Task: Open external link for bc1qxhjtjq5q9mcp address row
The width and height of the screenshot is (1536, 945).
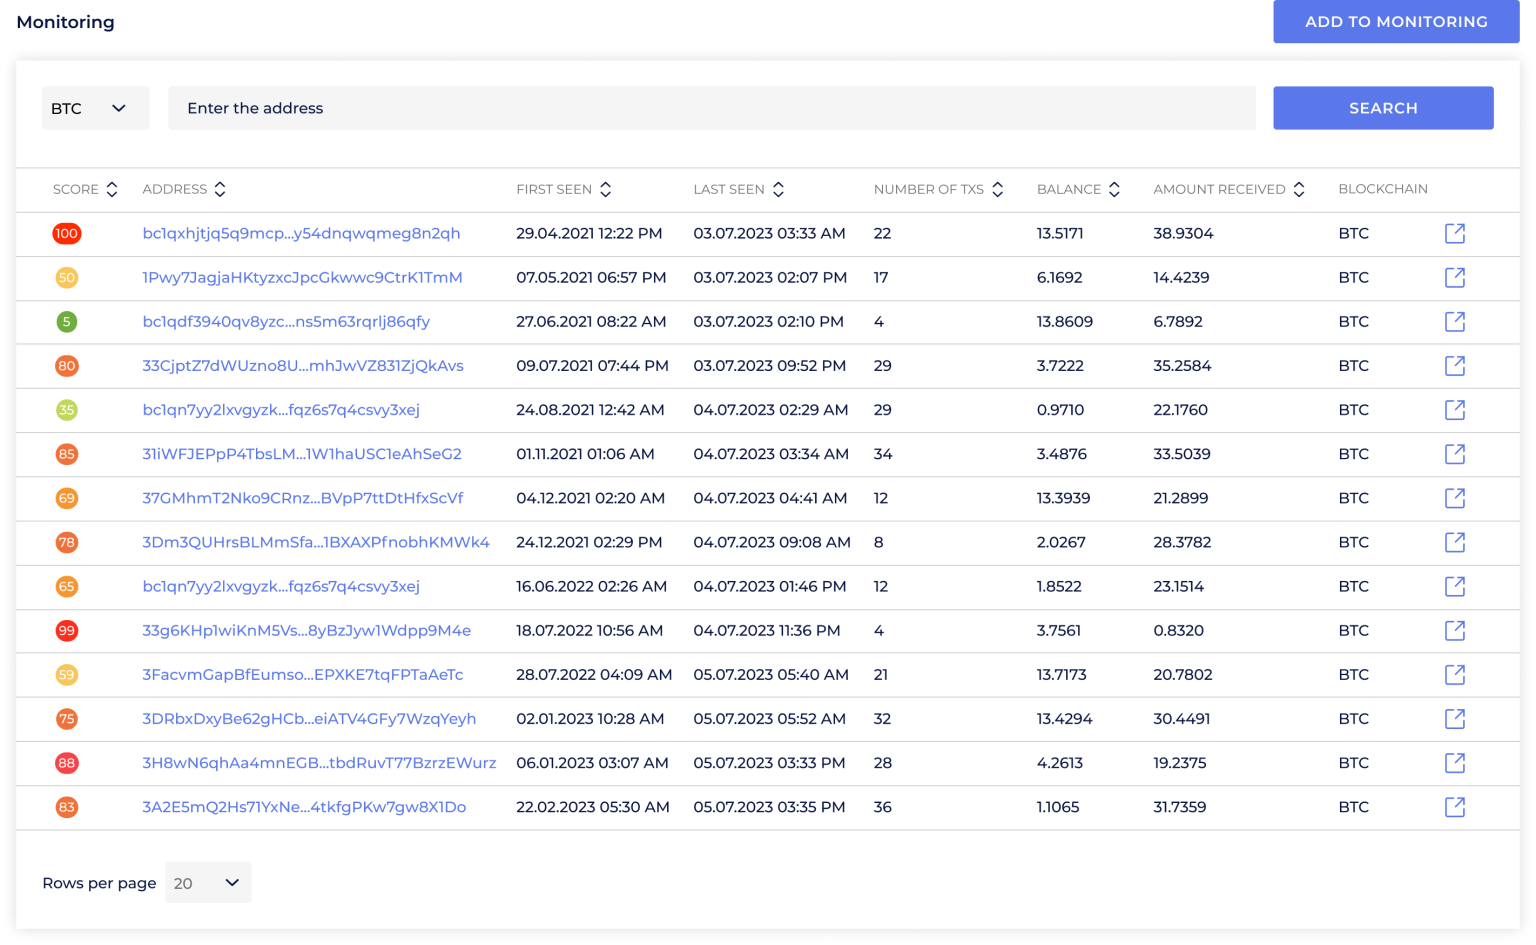Action: tap(1455, 233)
